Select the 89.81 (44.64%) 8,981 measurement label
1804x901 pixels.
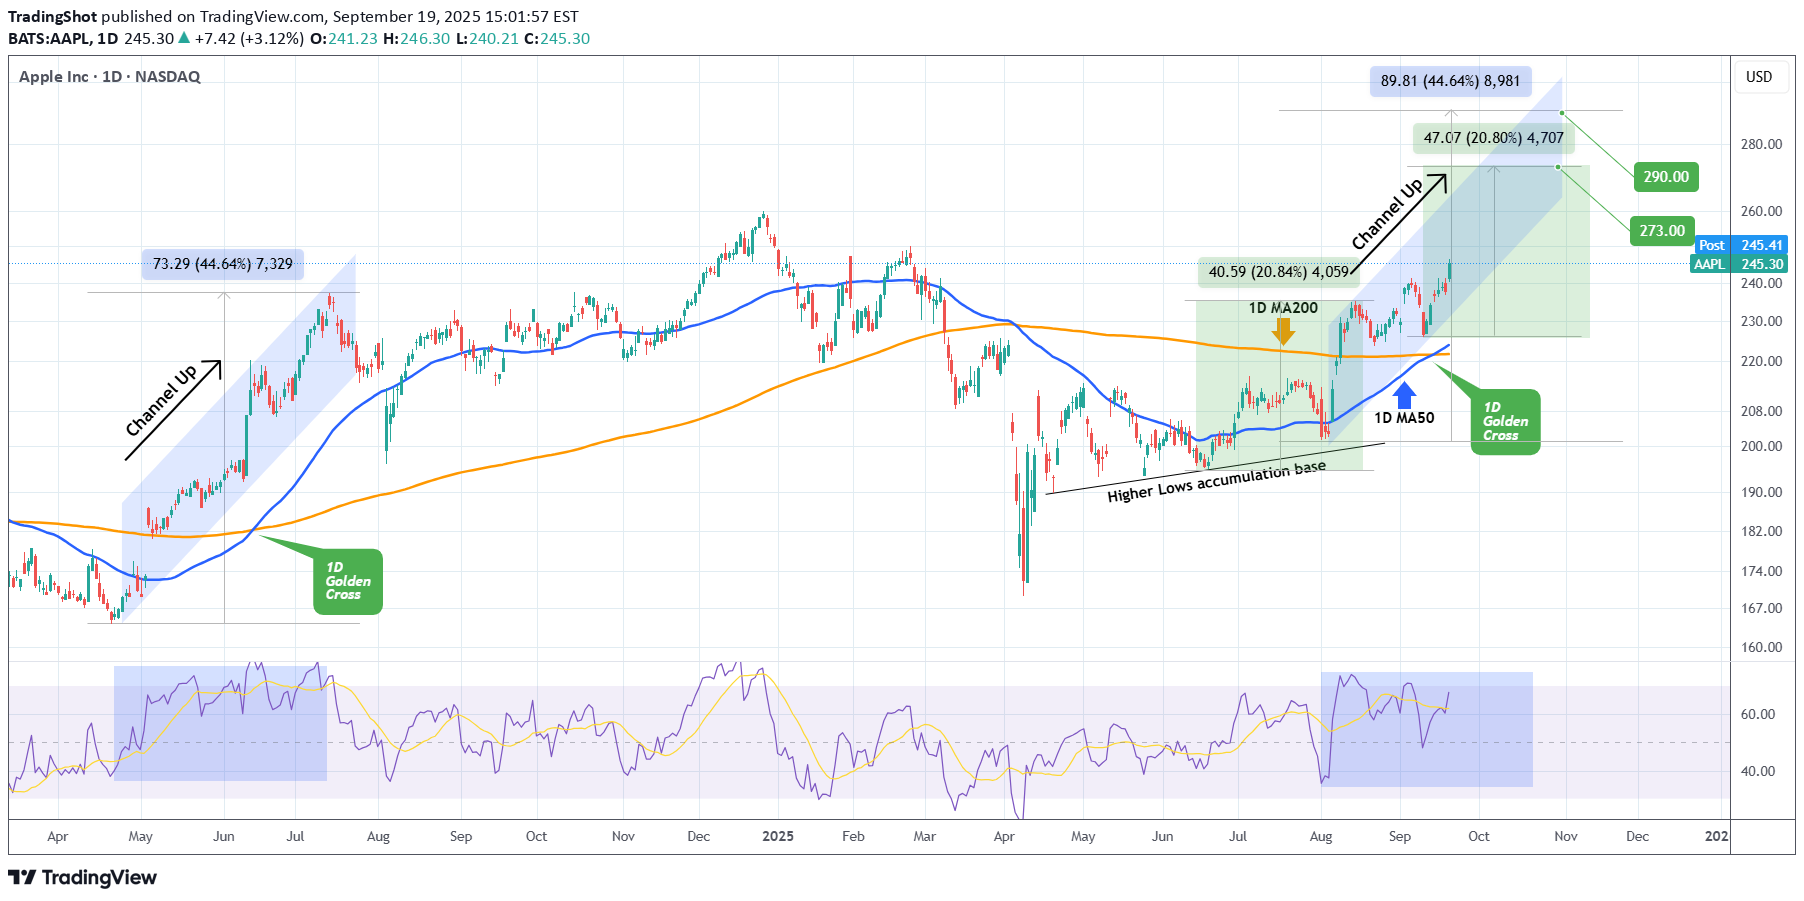pos(1450,81)
